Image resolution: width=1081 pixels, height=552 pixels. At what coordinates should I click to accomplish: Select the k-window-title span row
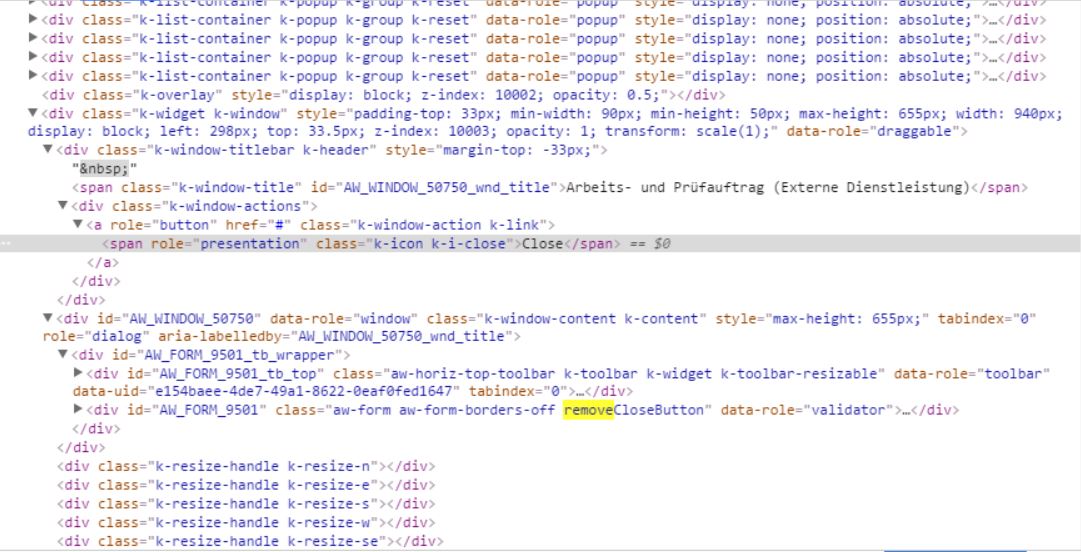549,187
